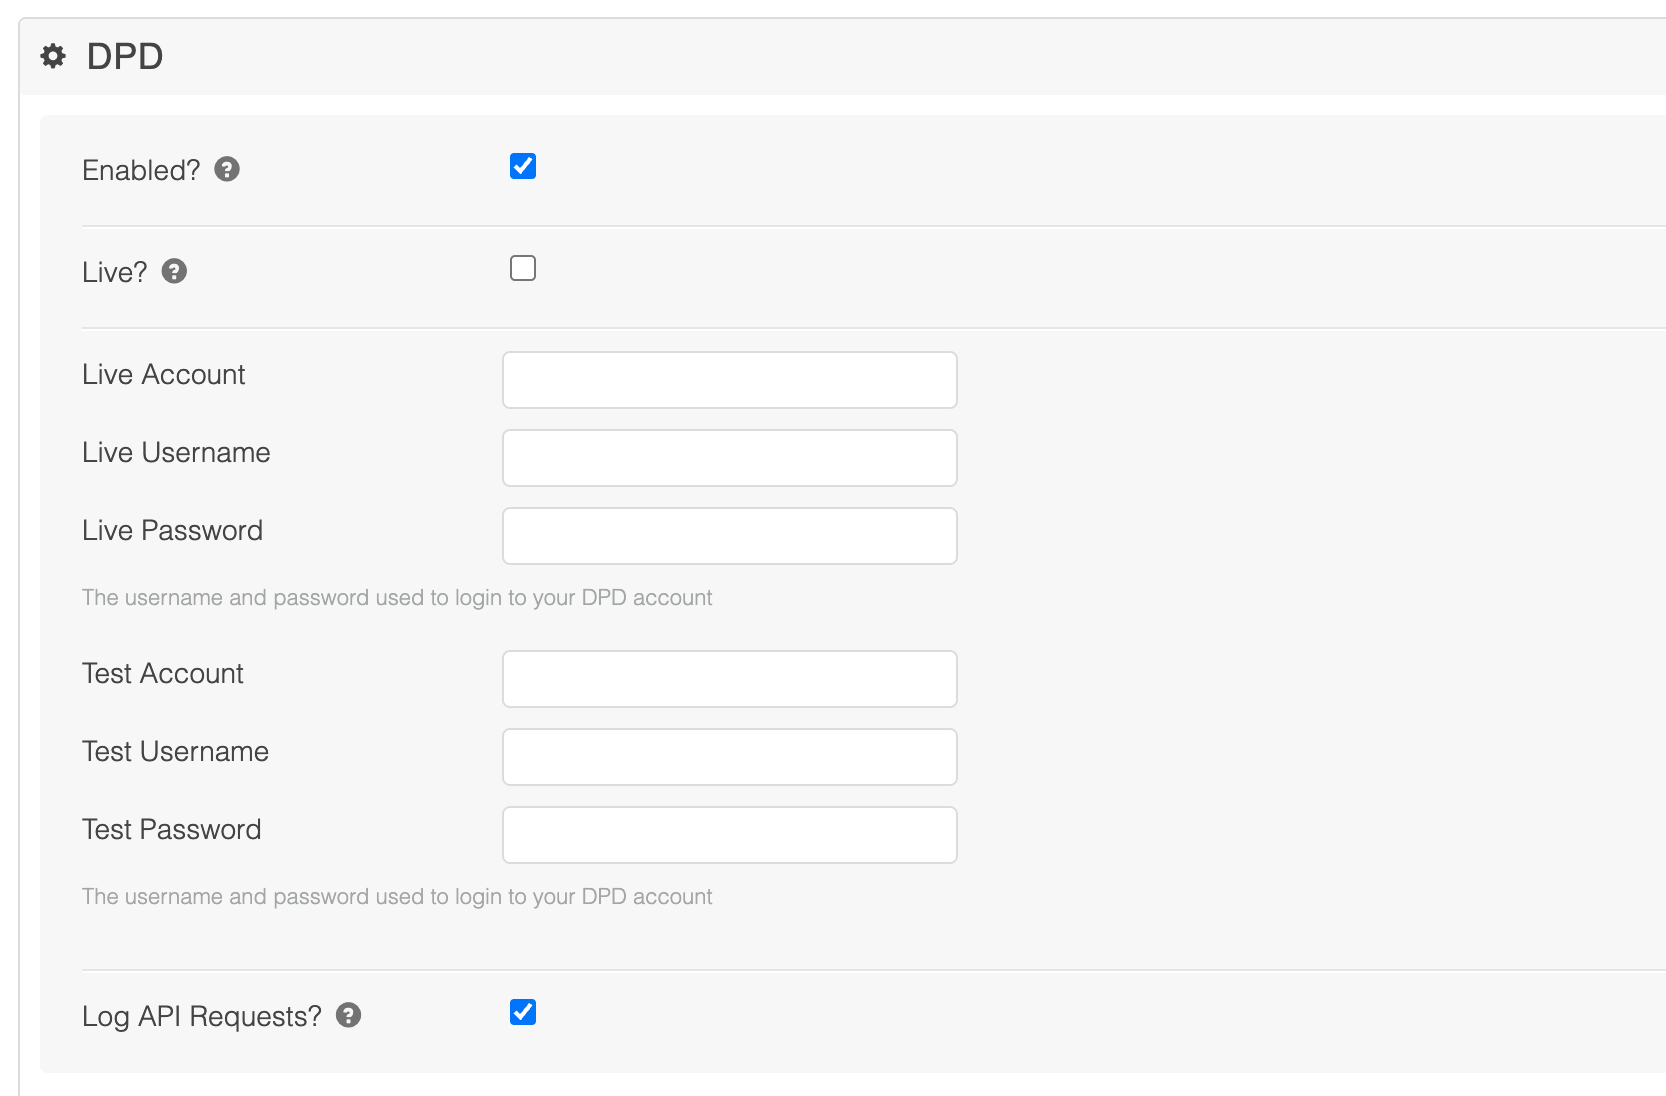Click the Test Username label
Image resolution: width=1666 pixels, height=1096 pixels.
pyautogui.click(x=175, y=751)
